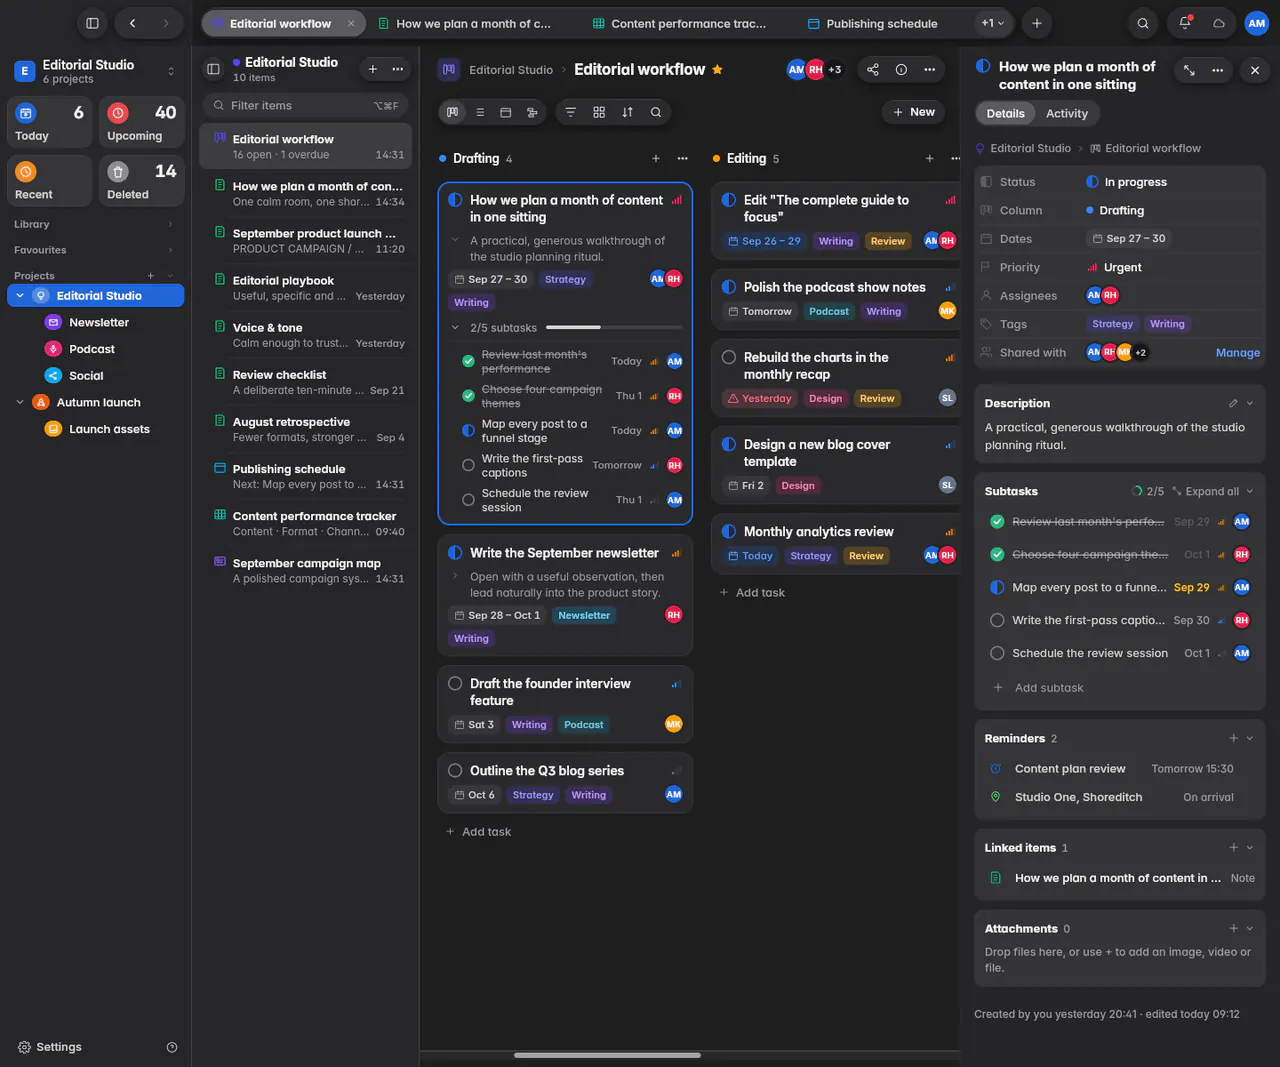Screen dimensions: 1280x1067
Task: Add a reminder with the plus icon
Action: click(1234, 738)
